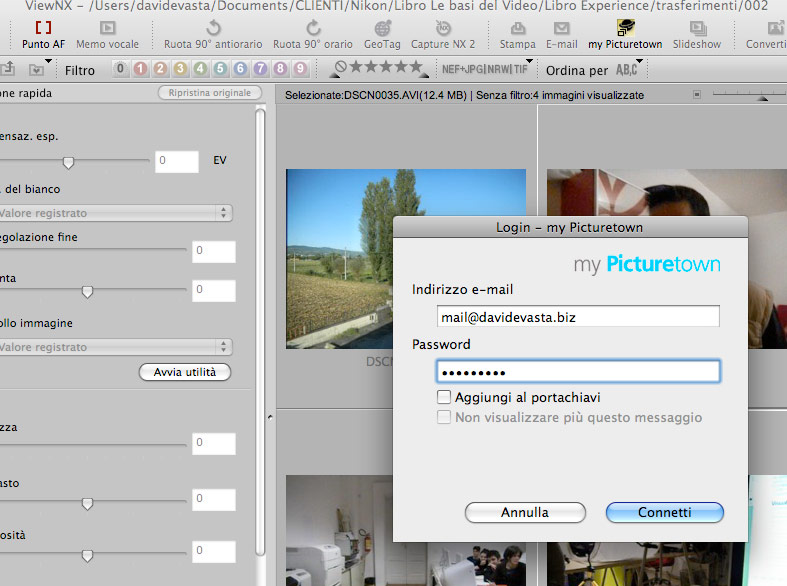
Task: Filter by orange label 2
Action: [x=160, y=68]
